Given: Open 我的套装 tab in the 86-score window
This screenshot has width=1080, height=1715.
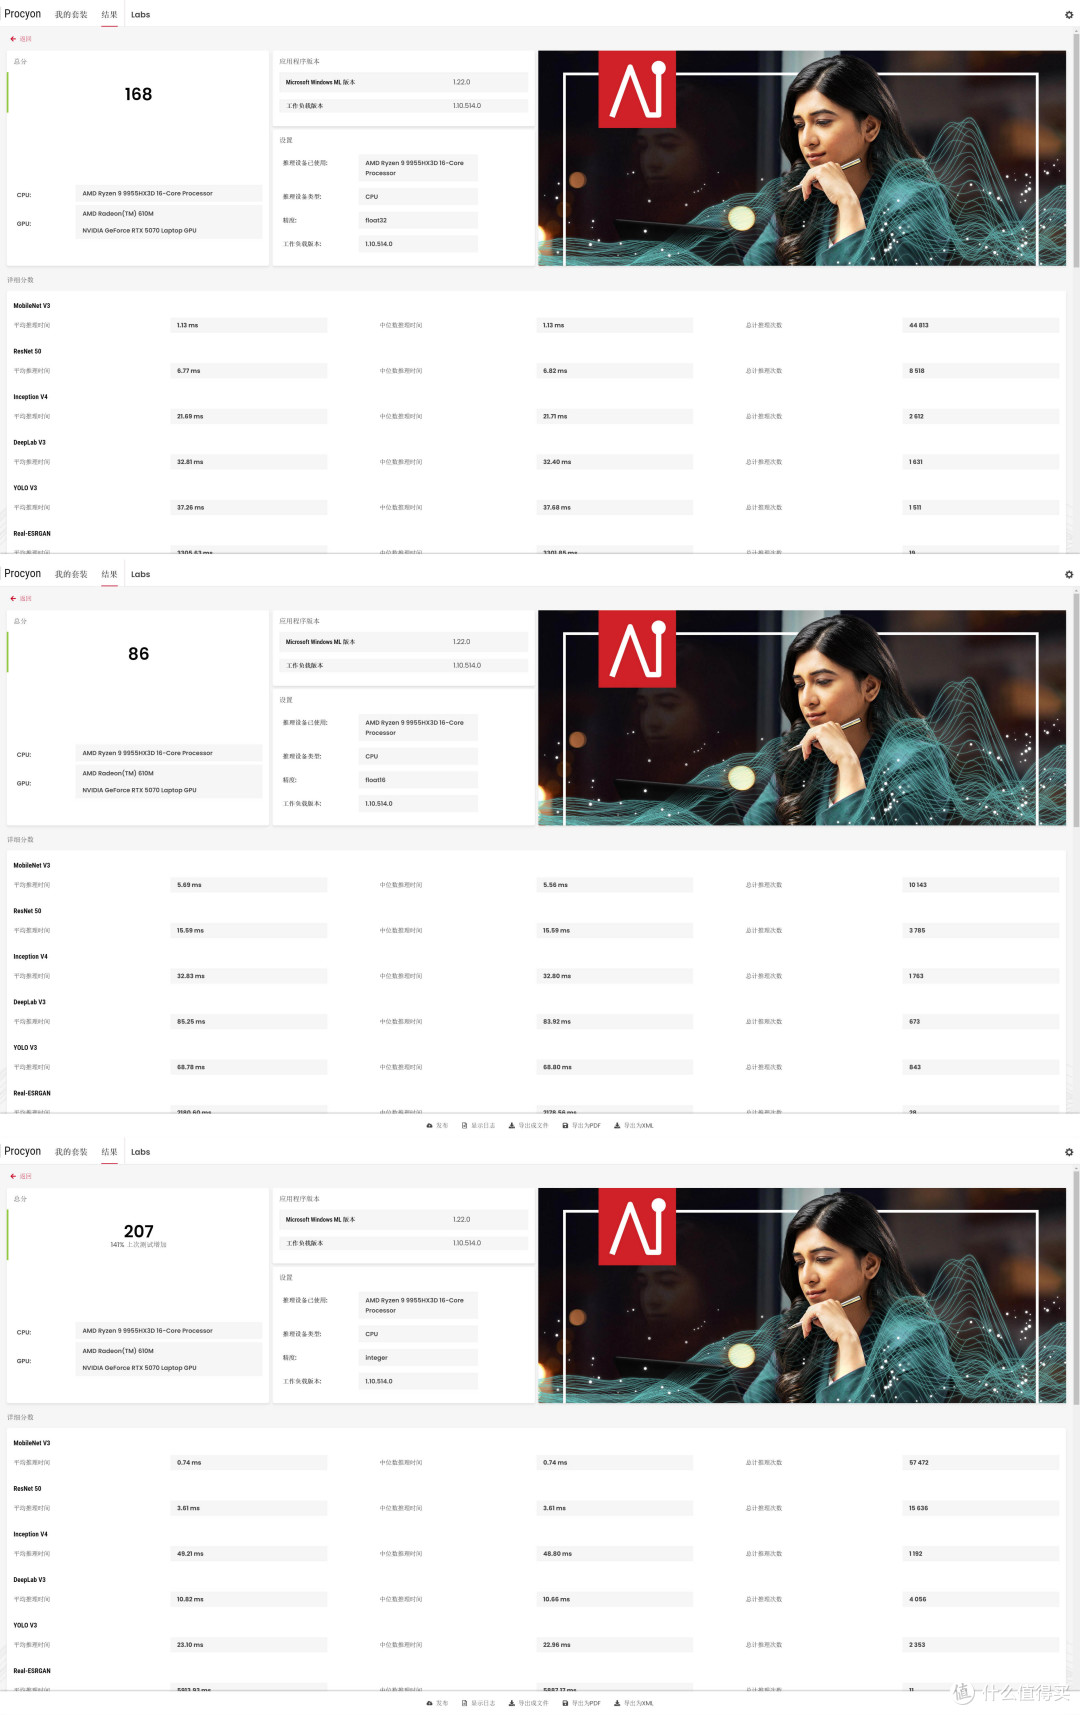Looking at the screenshot, I should pyautogui.click(x=71, y=575).
